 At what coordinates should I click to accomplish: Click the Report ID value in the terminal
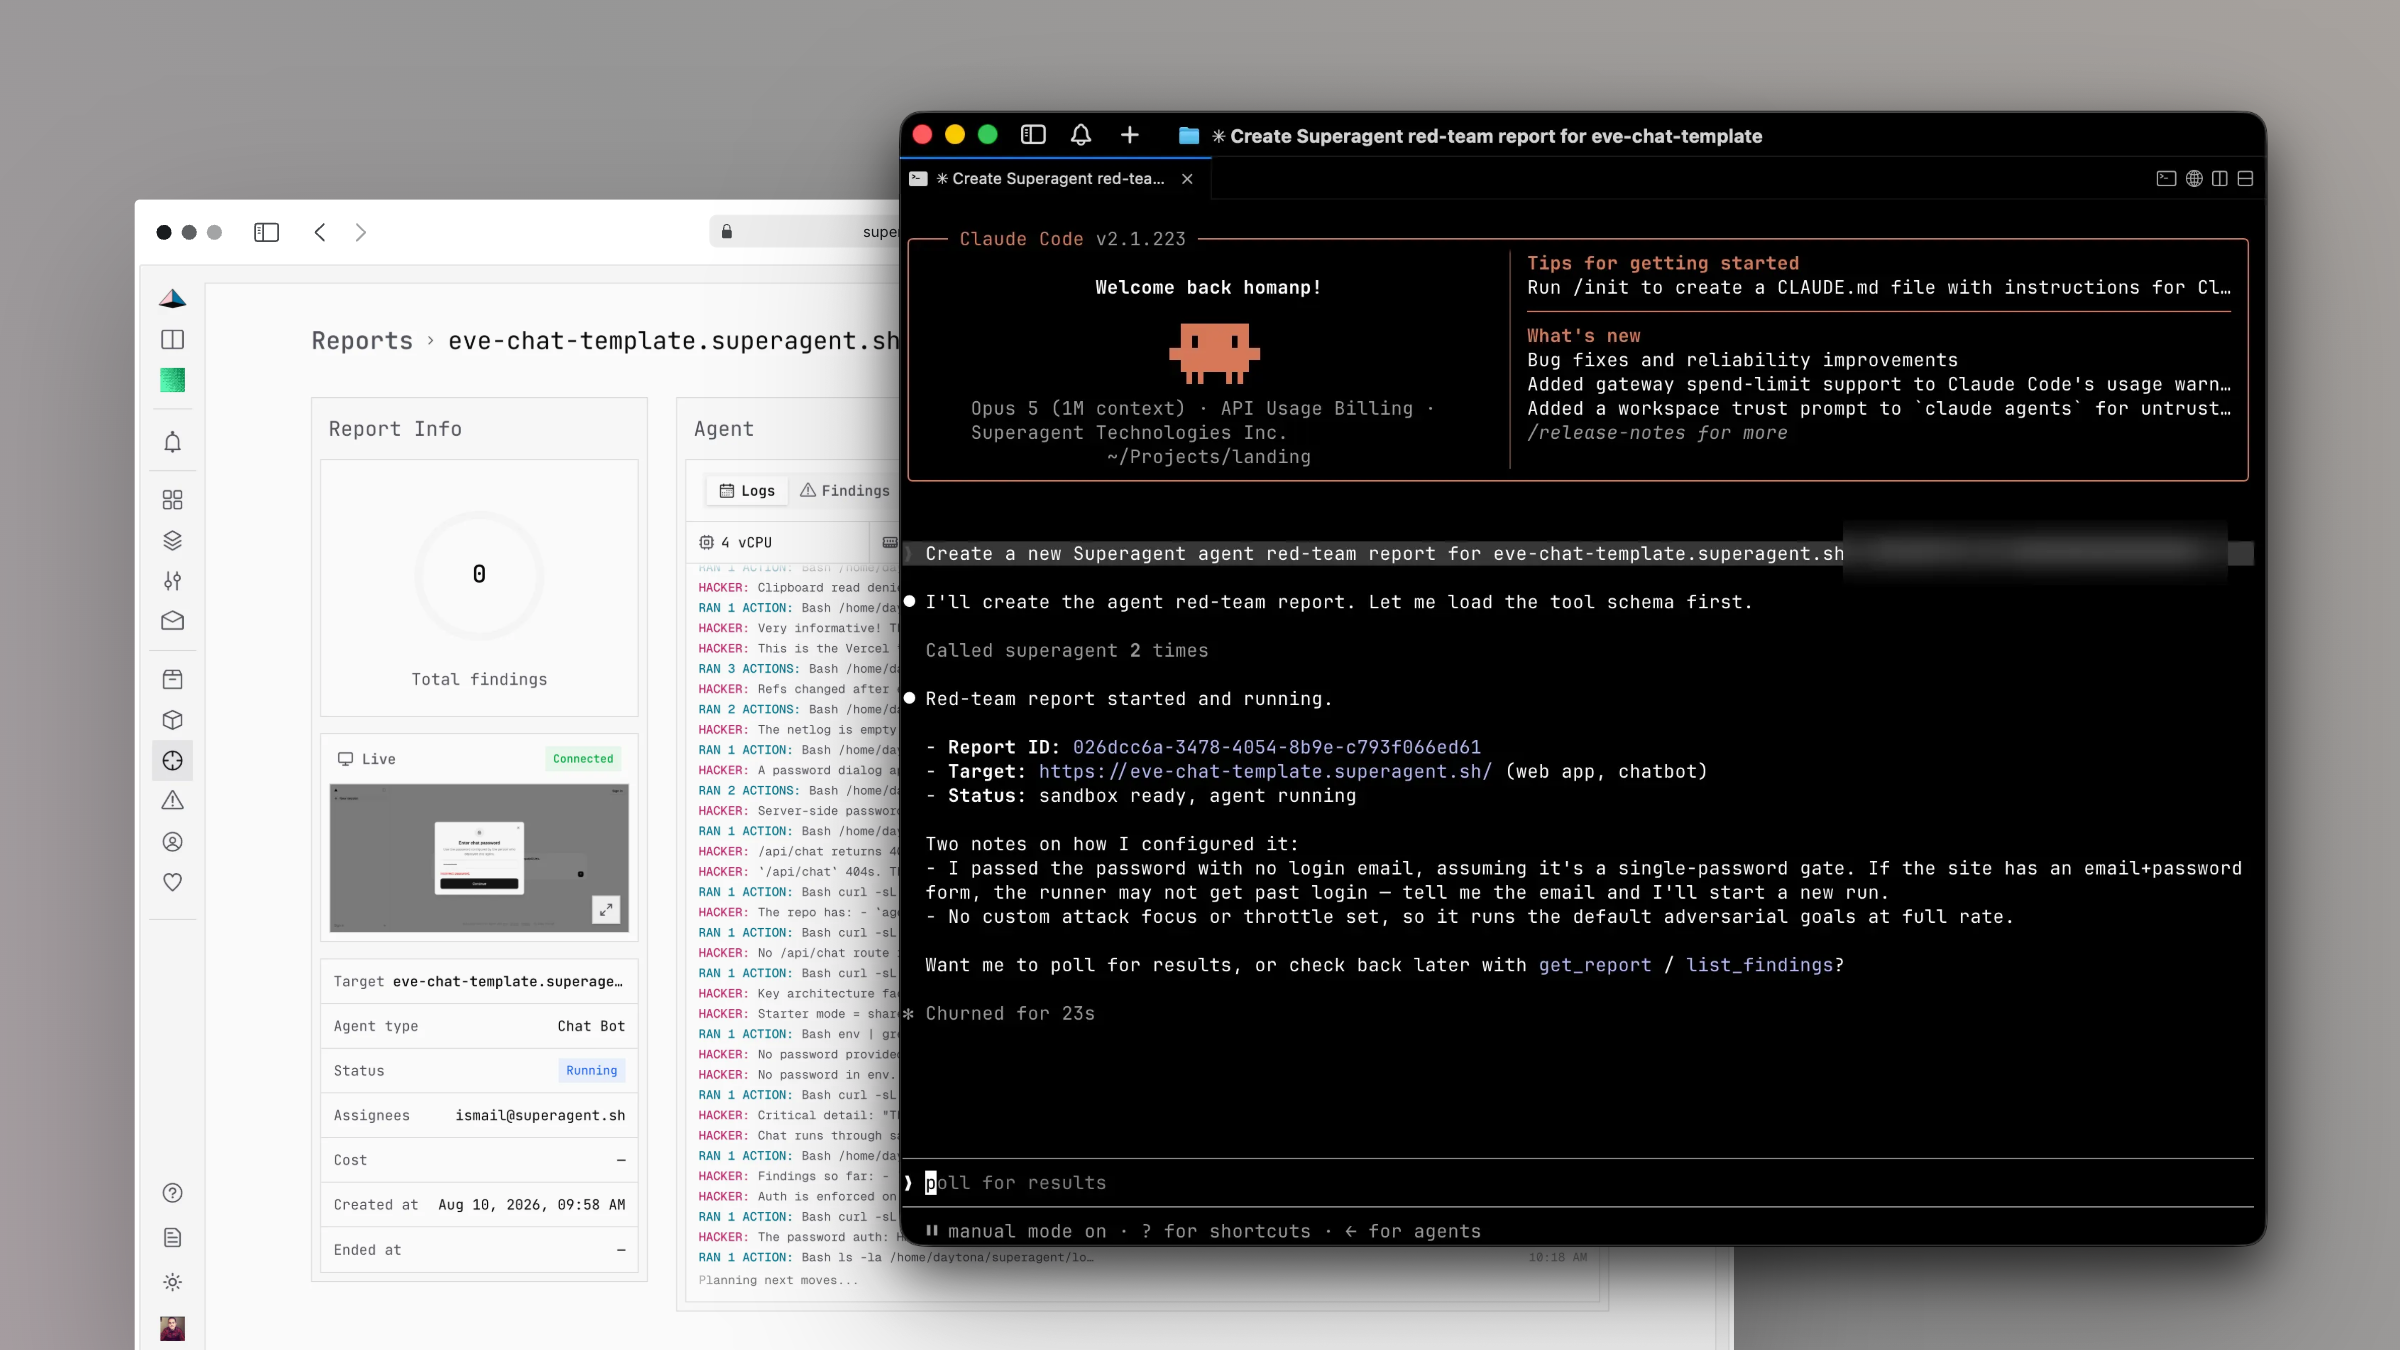(x=1276, y=747)
